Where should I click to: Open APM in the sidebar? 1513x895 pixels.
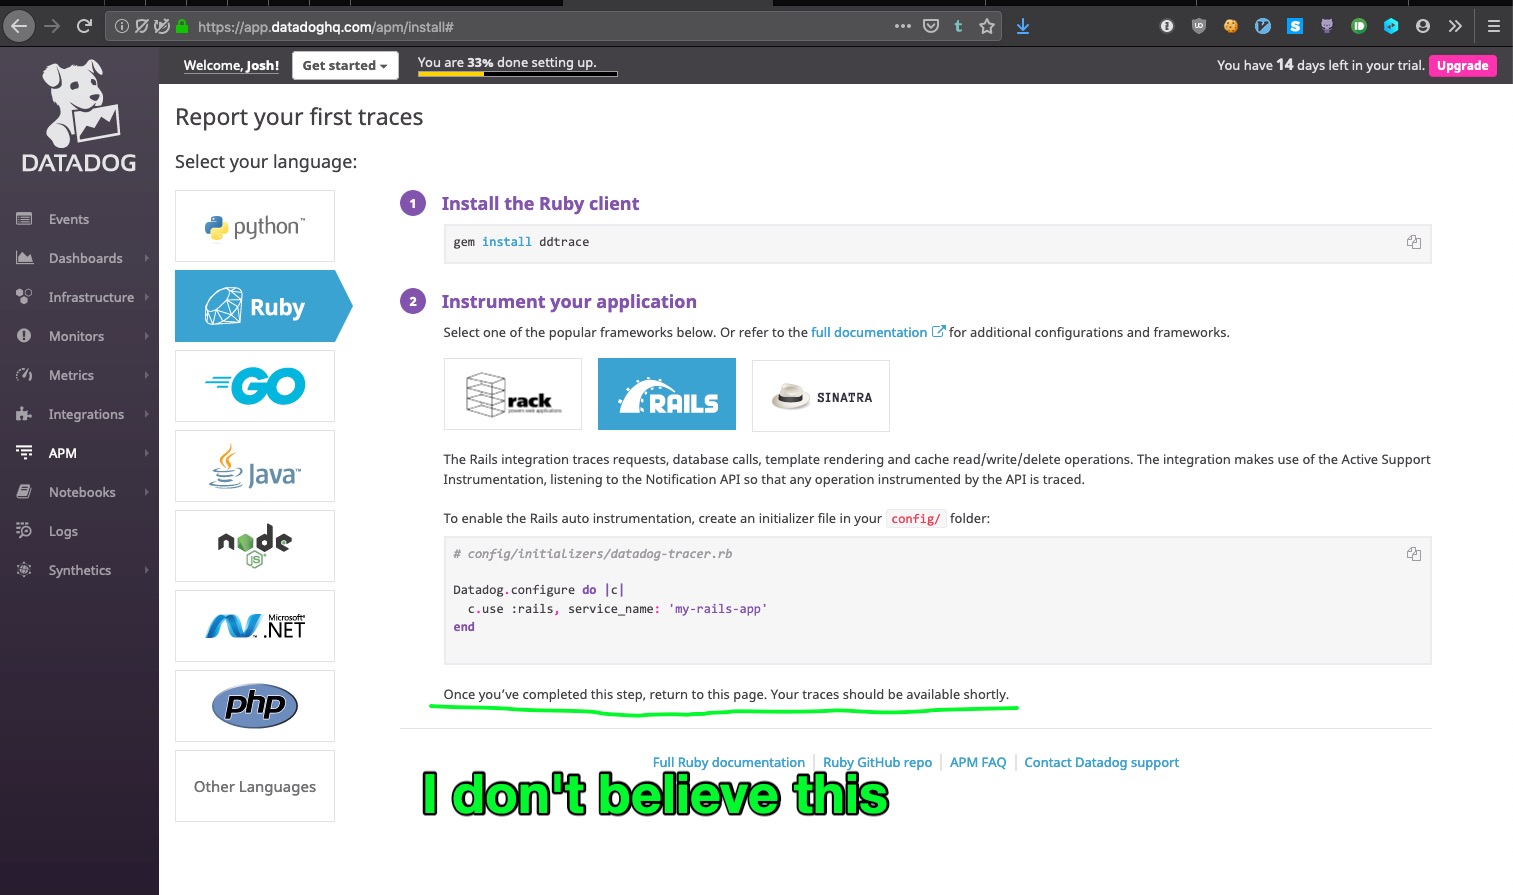coord(62,453)
